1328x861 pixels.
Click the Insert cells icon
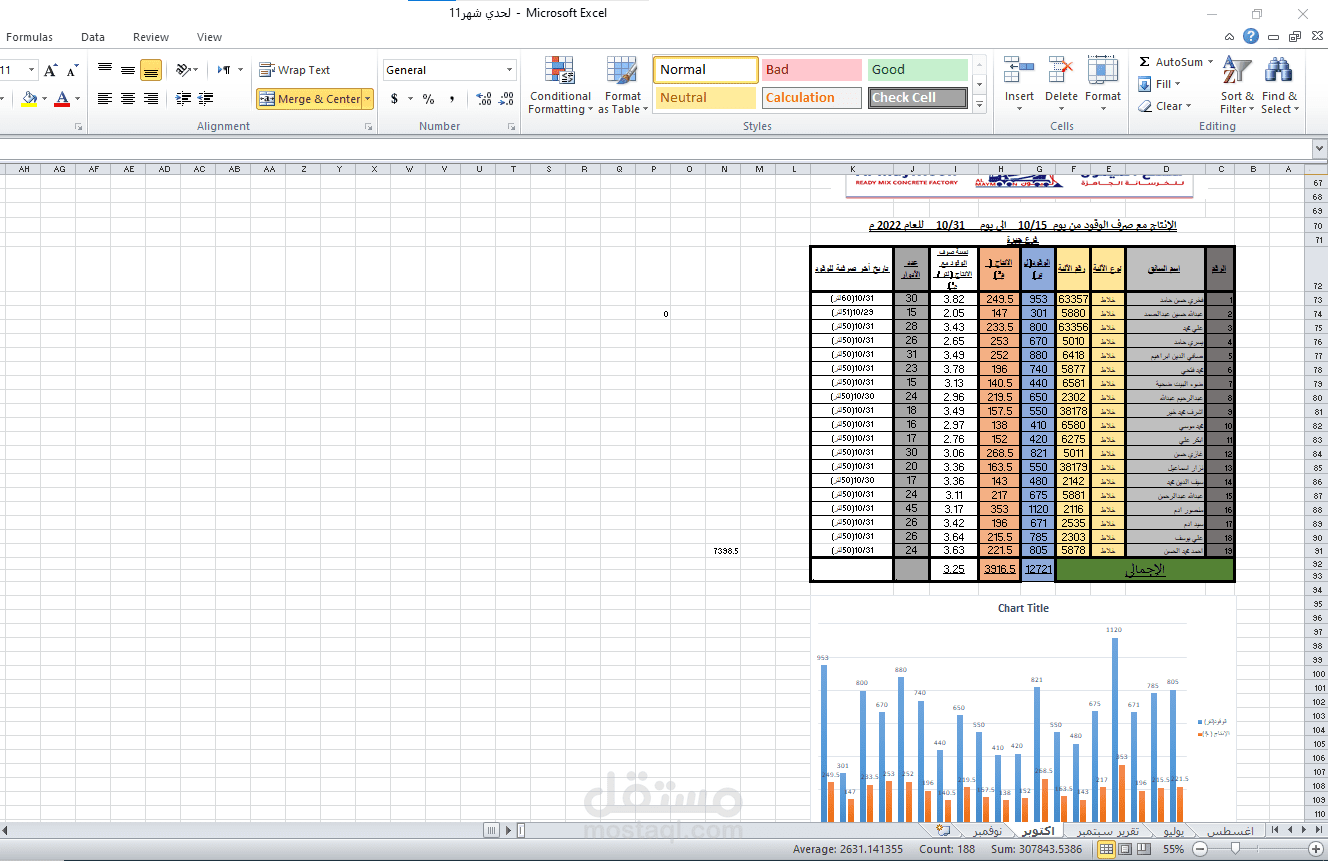click(1019, 70)
